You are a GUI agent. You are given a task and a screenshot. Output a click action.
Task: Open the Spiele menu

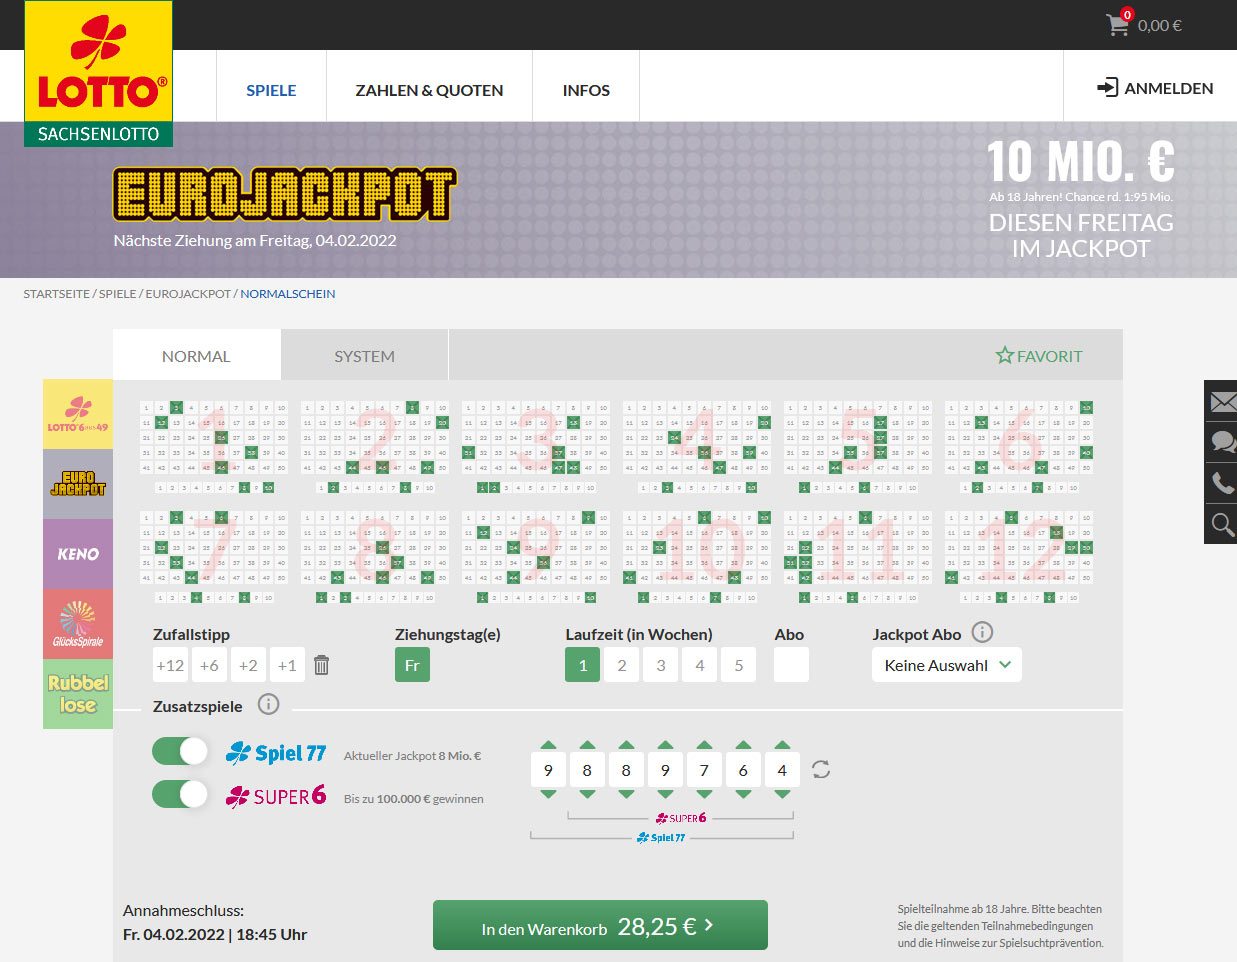(x=271, y=90)
